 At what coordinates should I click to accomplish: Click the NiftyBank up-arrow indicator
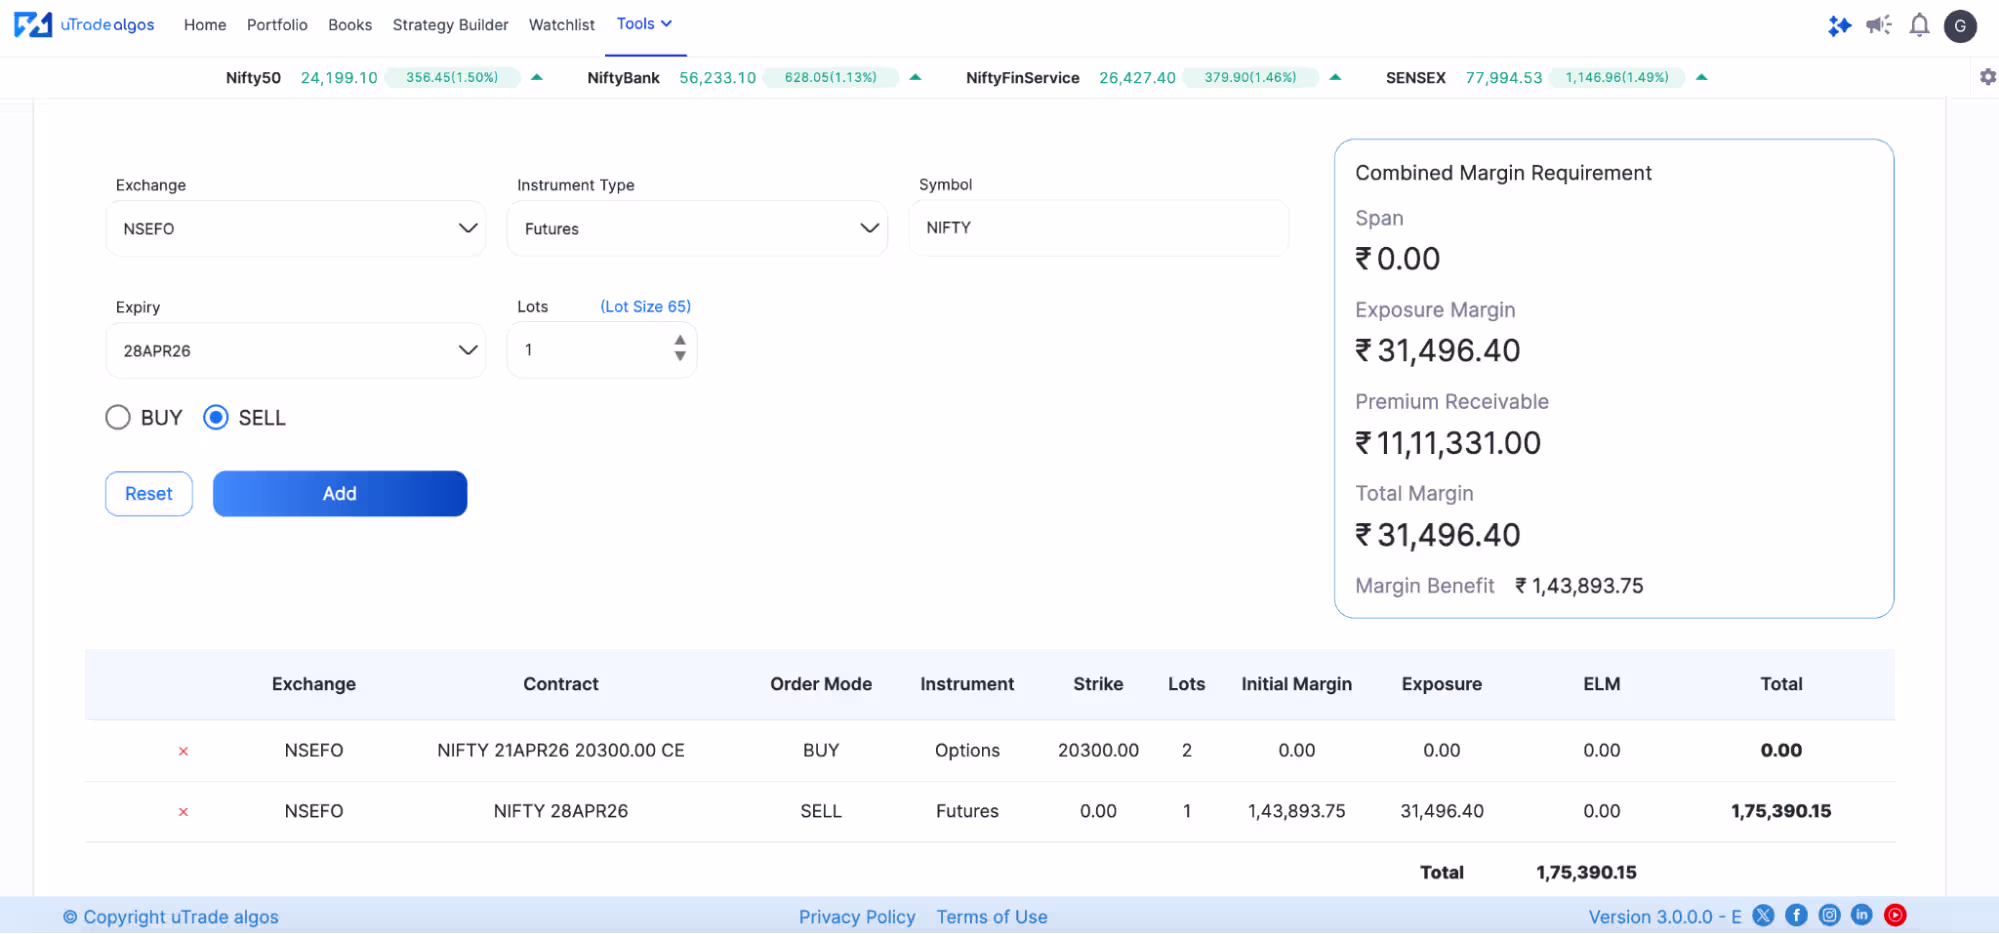915,77
